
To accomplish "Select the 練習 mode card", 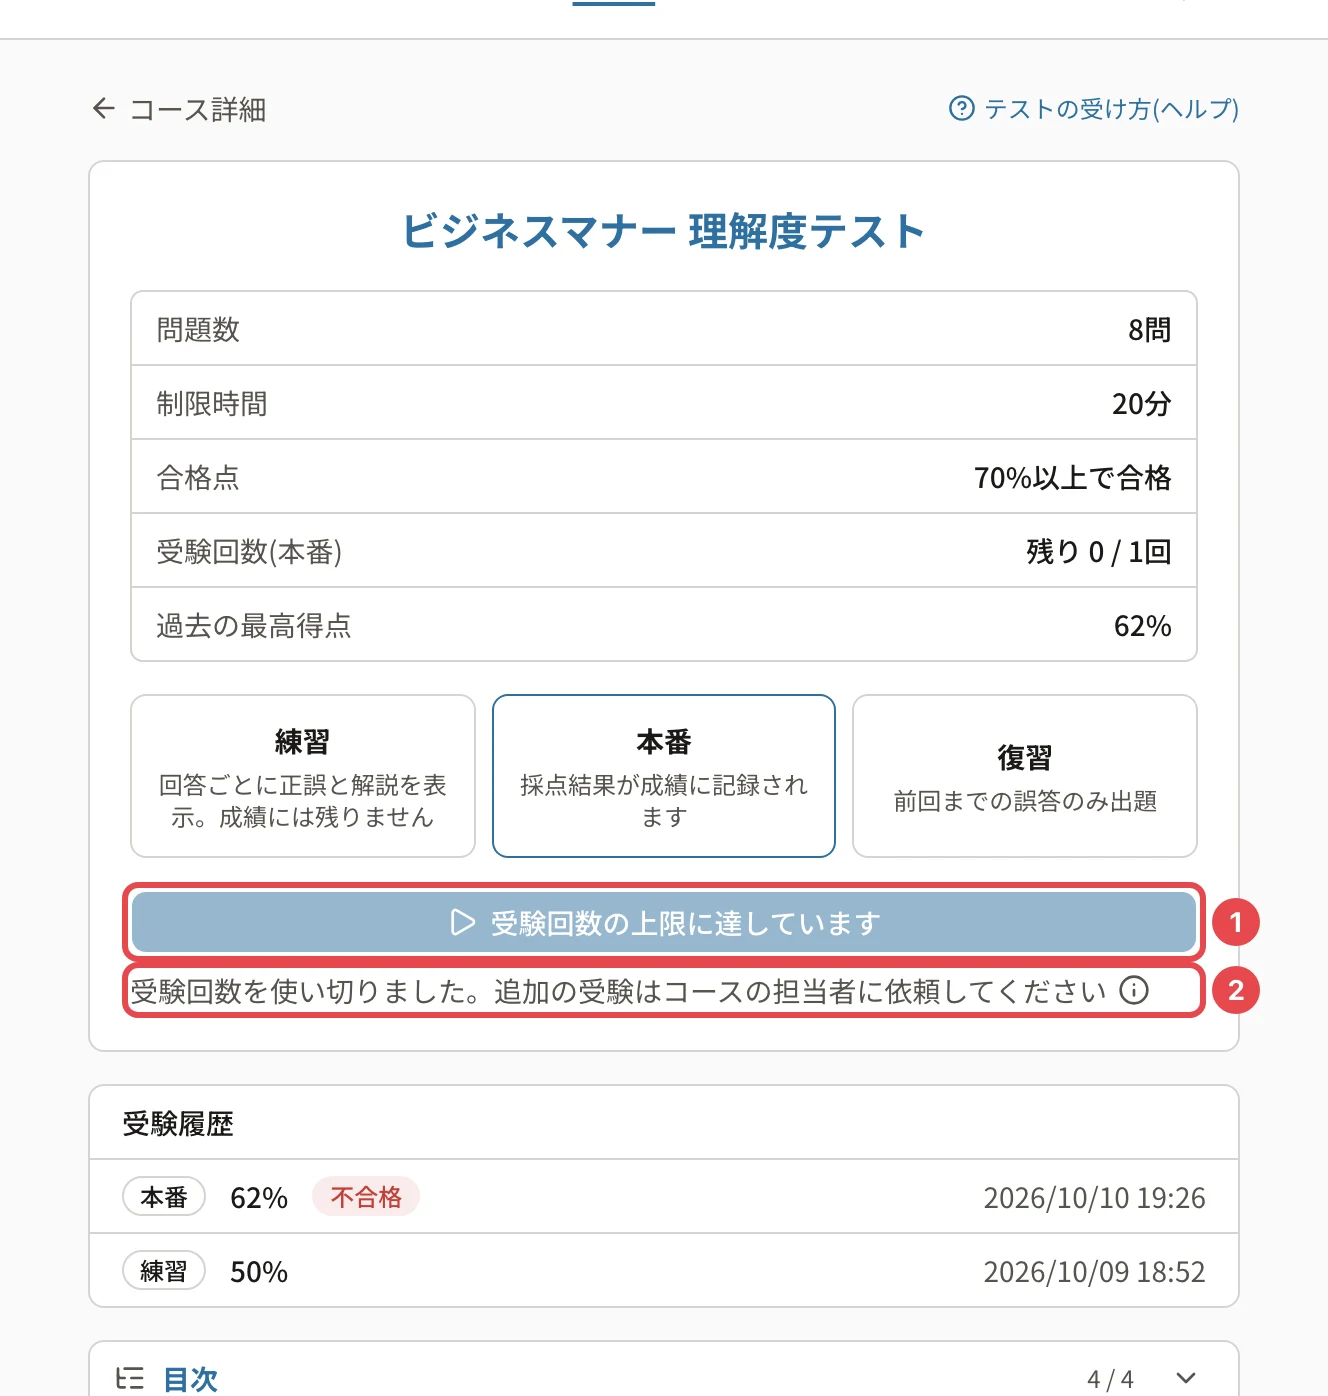I will pos(303,776).
